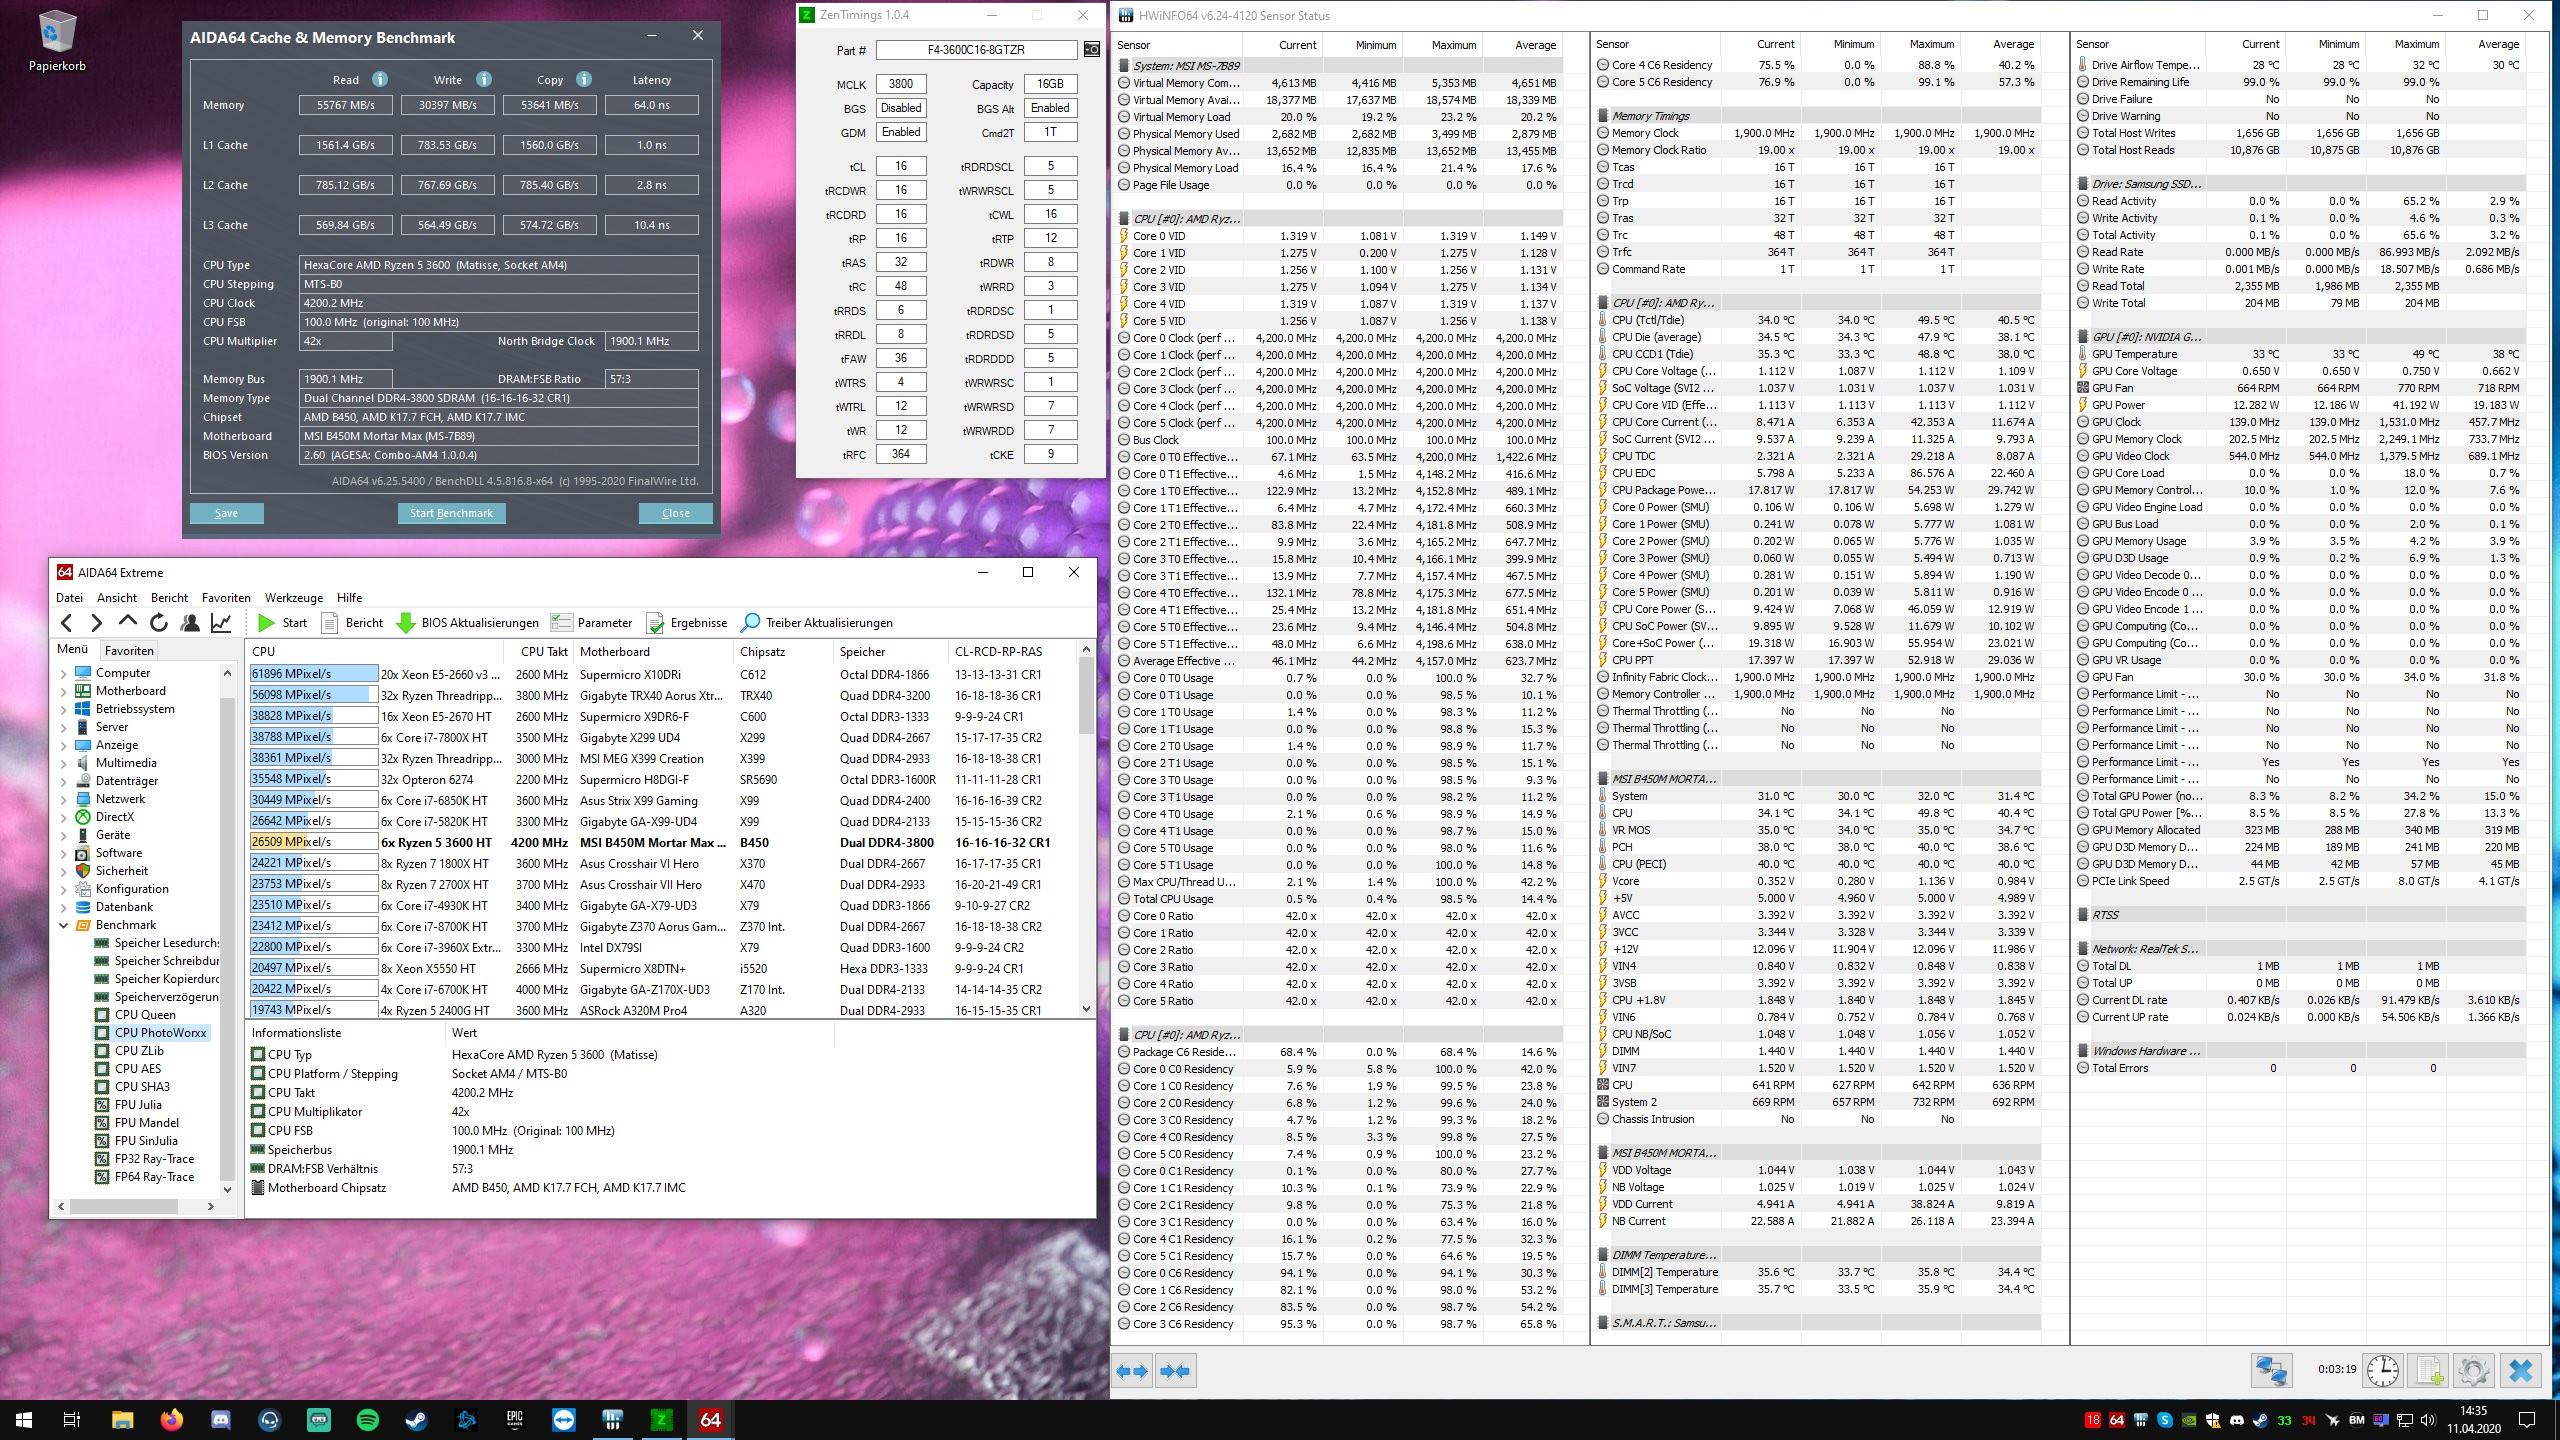Click the HWiNFO blue X close-sensors icon
Screen dimensions: 2560x1440
[2521, 1370]
